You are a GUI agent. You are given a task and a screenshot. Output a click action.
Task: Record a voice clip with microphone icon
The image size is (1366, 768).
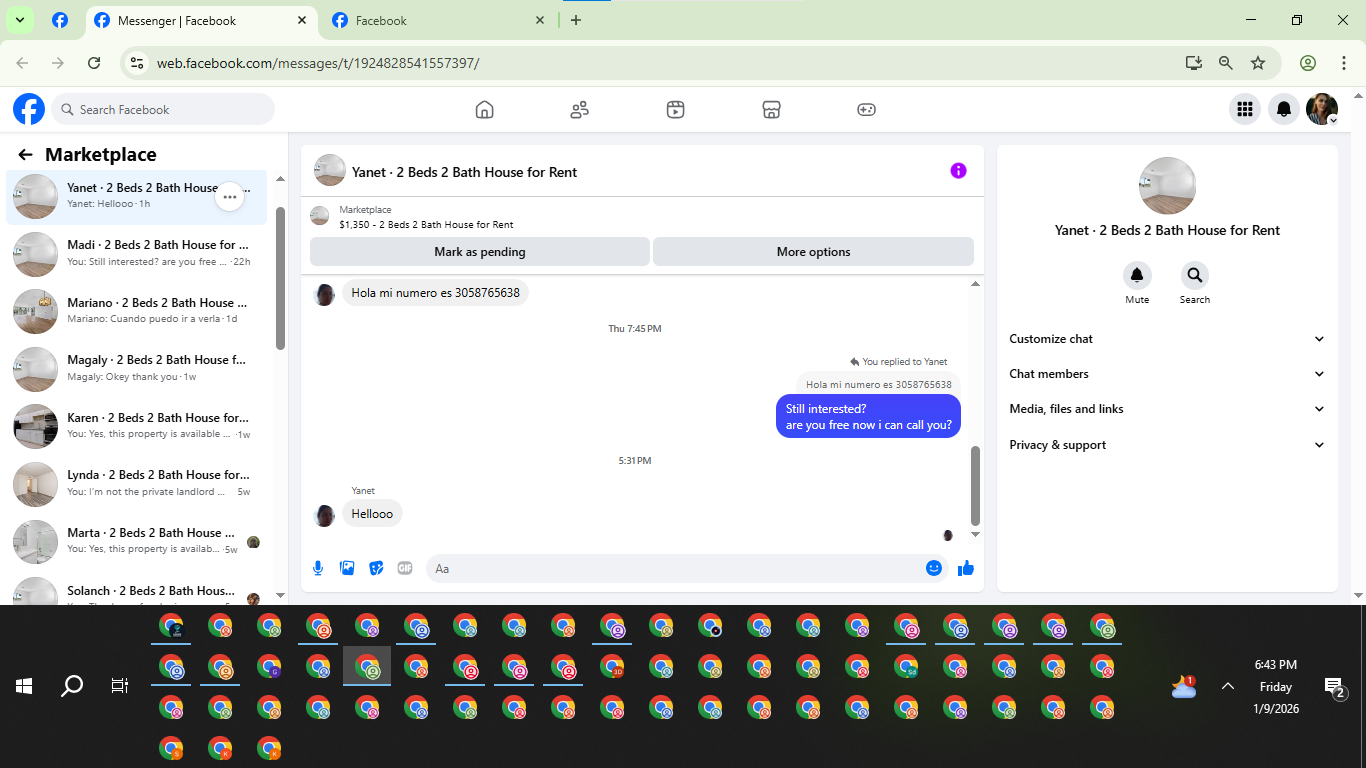coord(318,568)
